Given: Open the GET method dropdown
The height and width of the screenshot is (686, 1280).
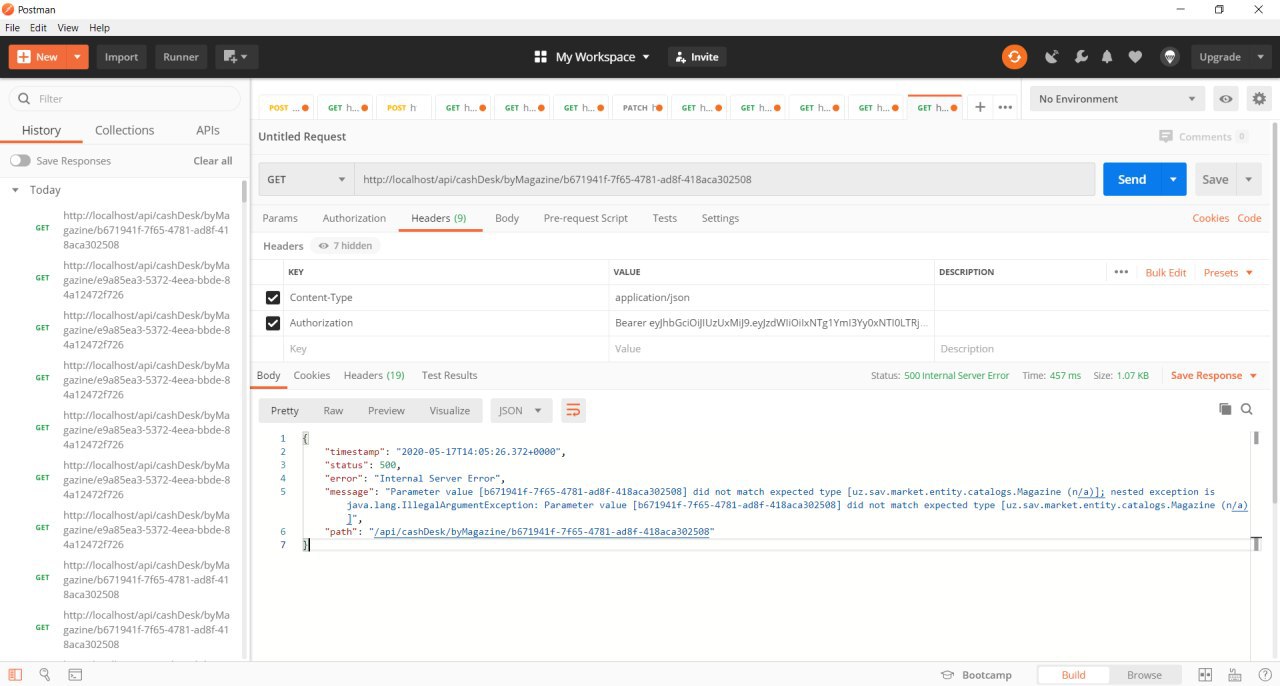Looking at the screenshot, I should (305, 179).
